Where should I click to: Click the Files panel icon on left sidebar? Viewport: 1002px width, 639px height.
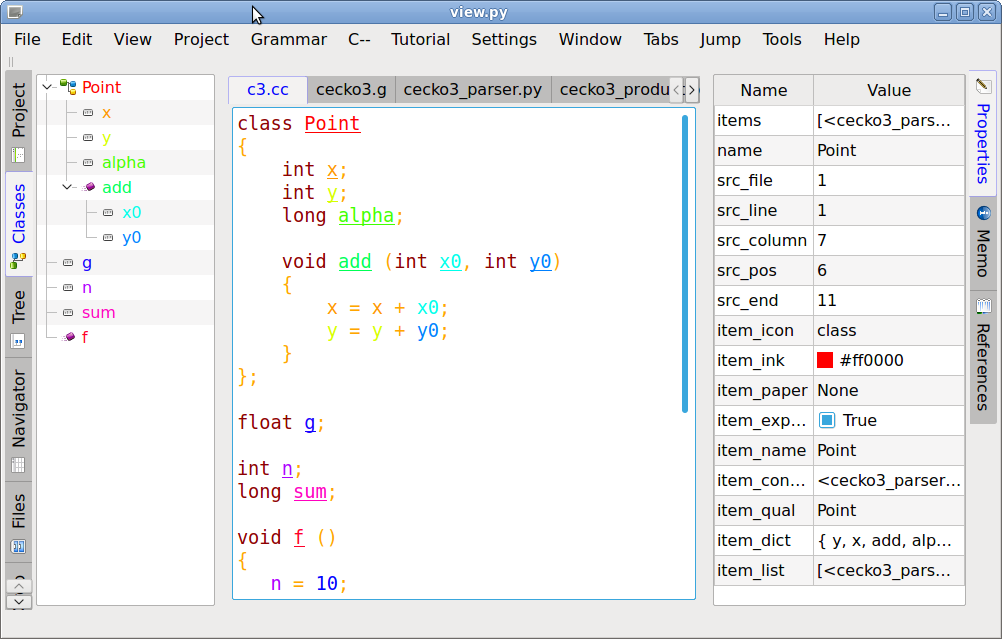pyautogui.click(x=18, y=547)
